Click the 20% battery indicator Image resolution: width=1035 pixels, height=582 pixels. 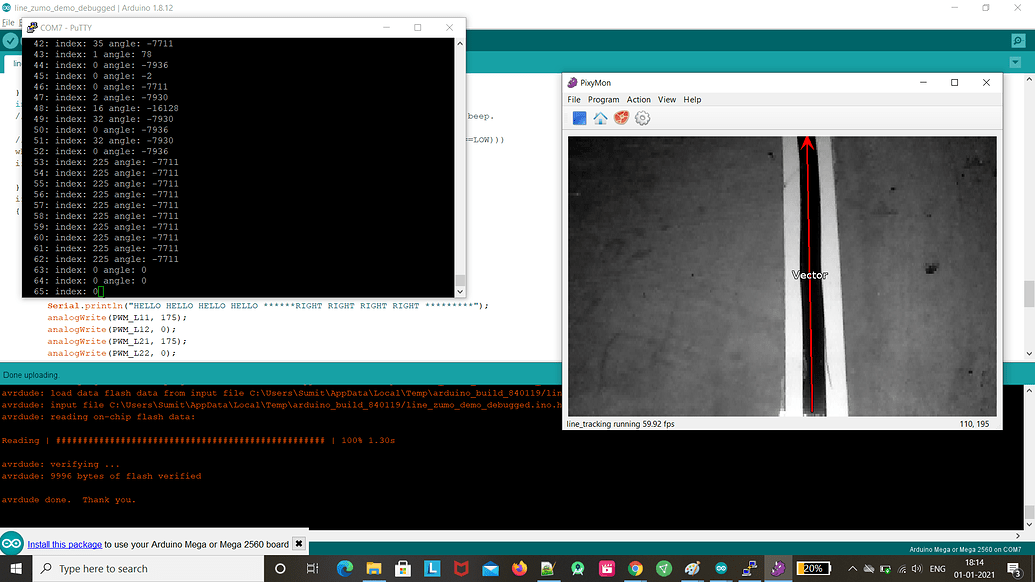(813, 568)
